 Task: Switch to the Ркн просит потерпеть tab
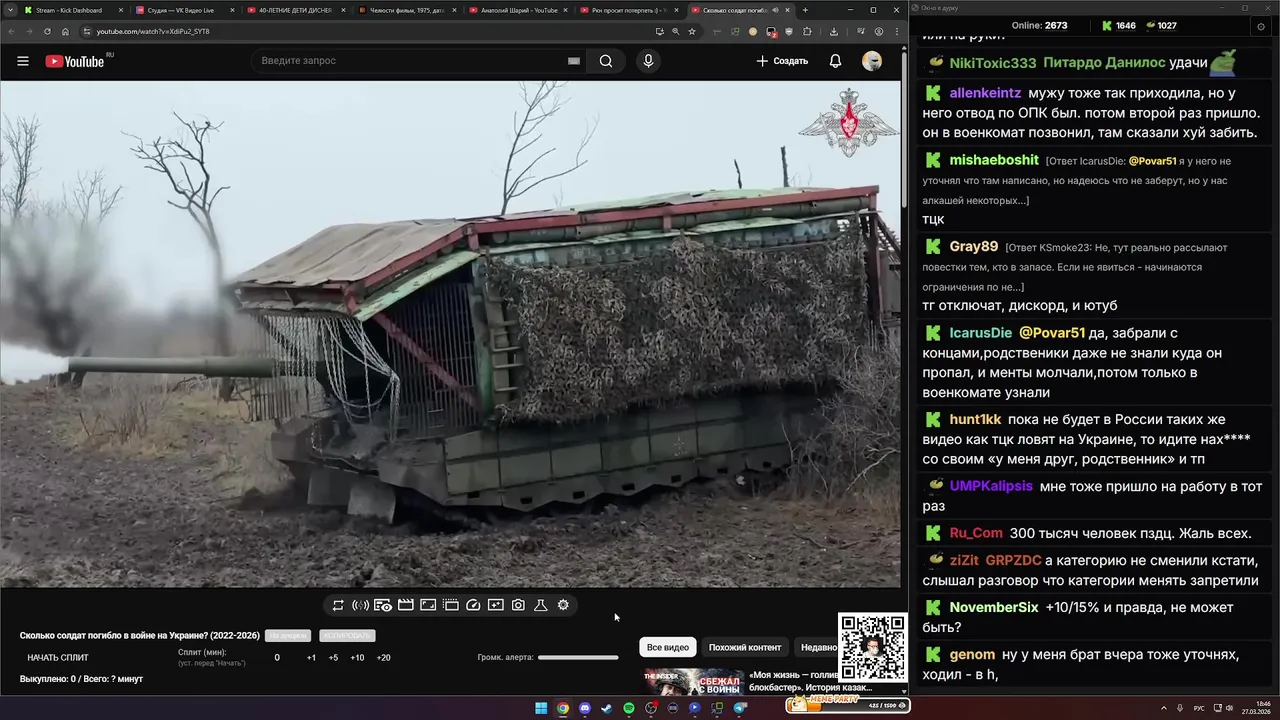(x=628, y=10)
